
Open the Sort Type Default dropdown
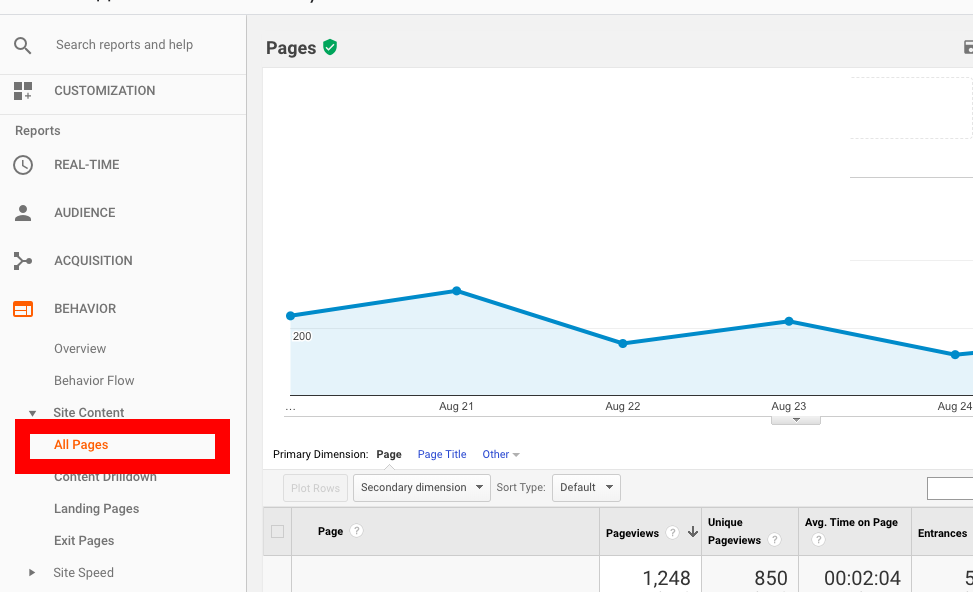point(586,488)
